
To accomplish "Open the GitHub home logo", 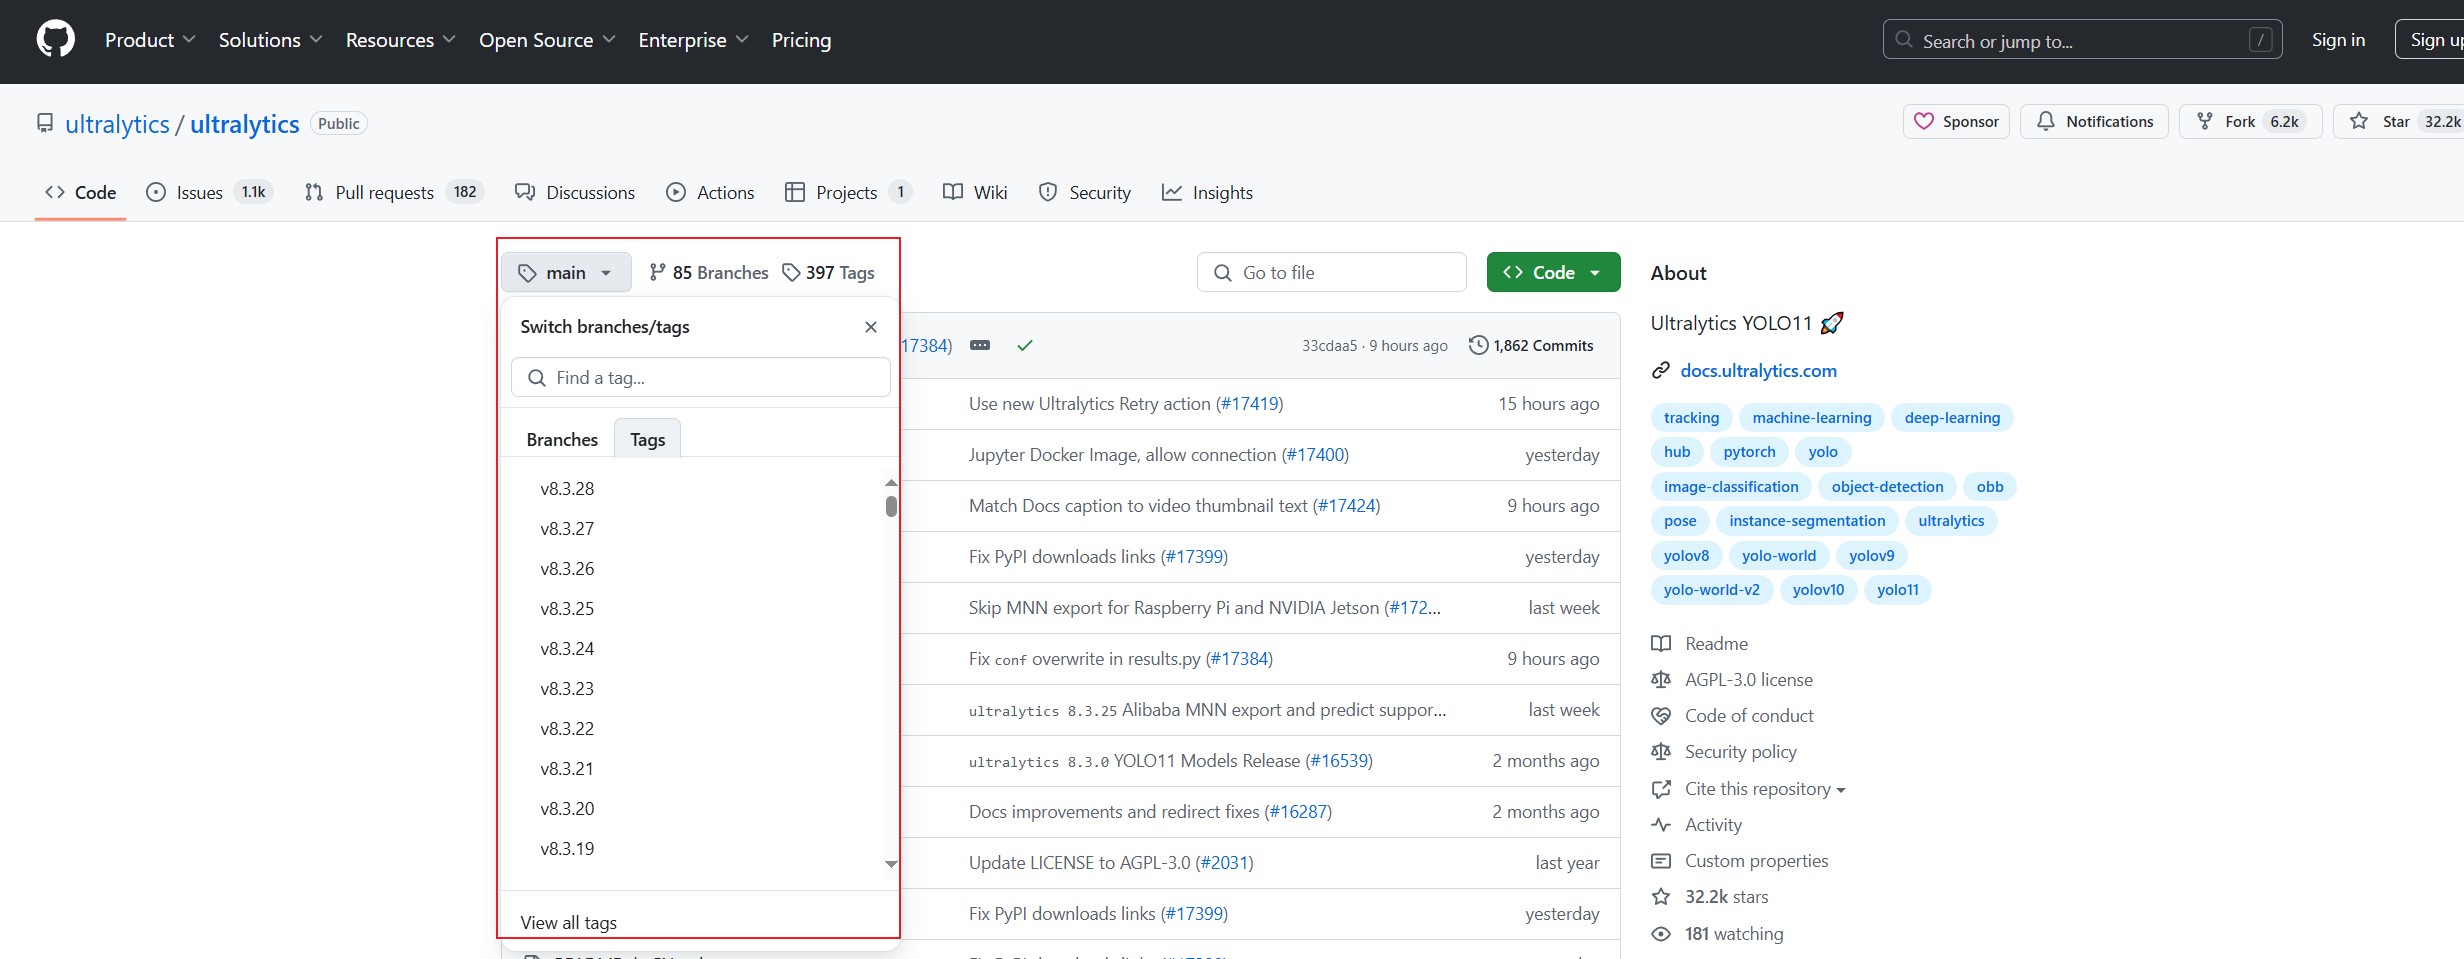I will 56,40.
